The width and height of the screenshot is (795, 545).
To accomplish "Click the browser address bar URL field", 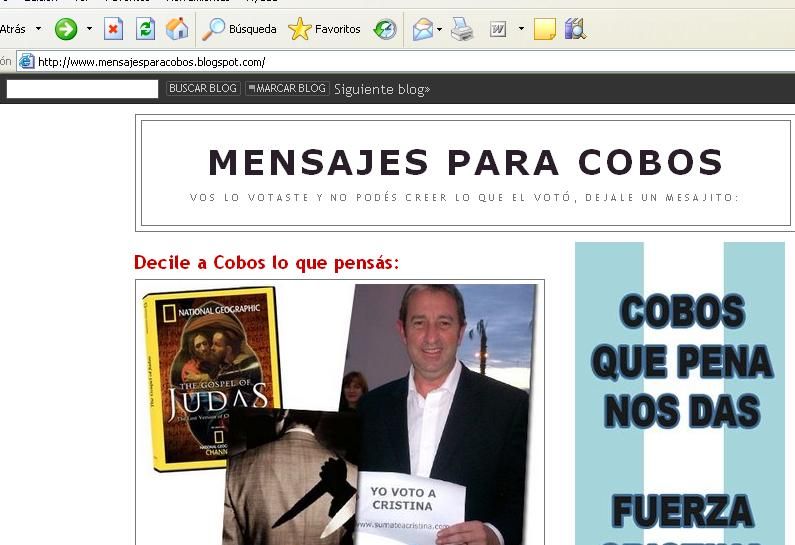I will [400, 62].
